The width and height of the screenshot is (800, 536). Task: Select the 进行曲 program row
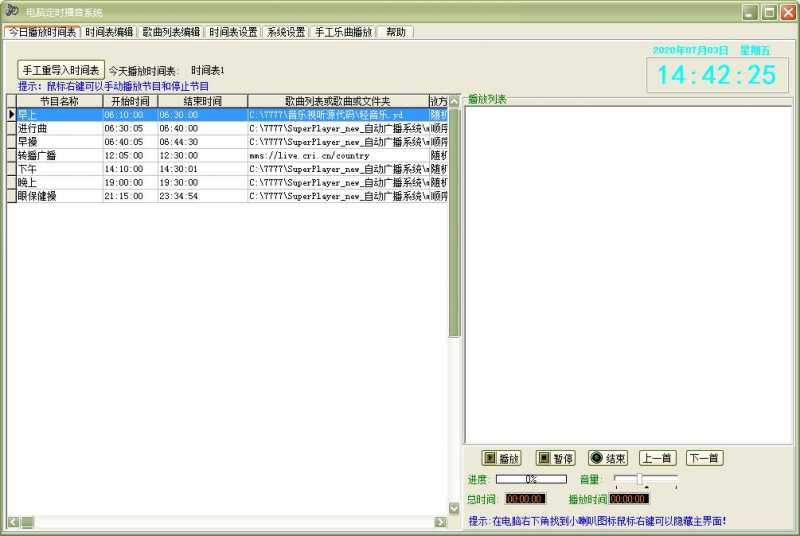click(227, 128)
